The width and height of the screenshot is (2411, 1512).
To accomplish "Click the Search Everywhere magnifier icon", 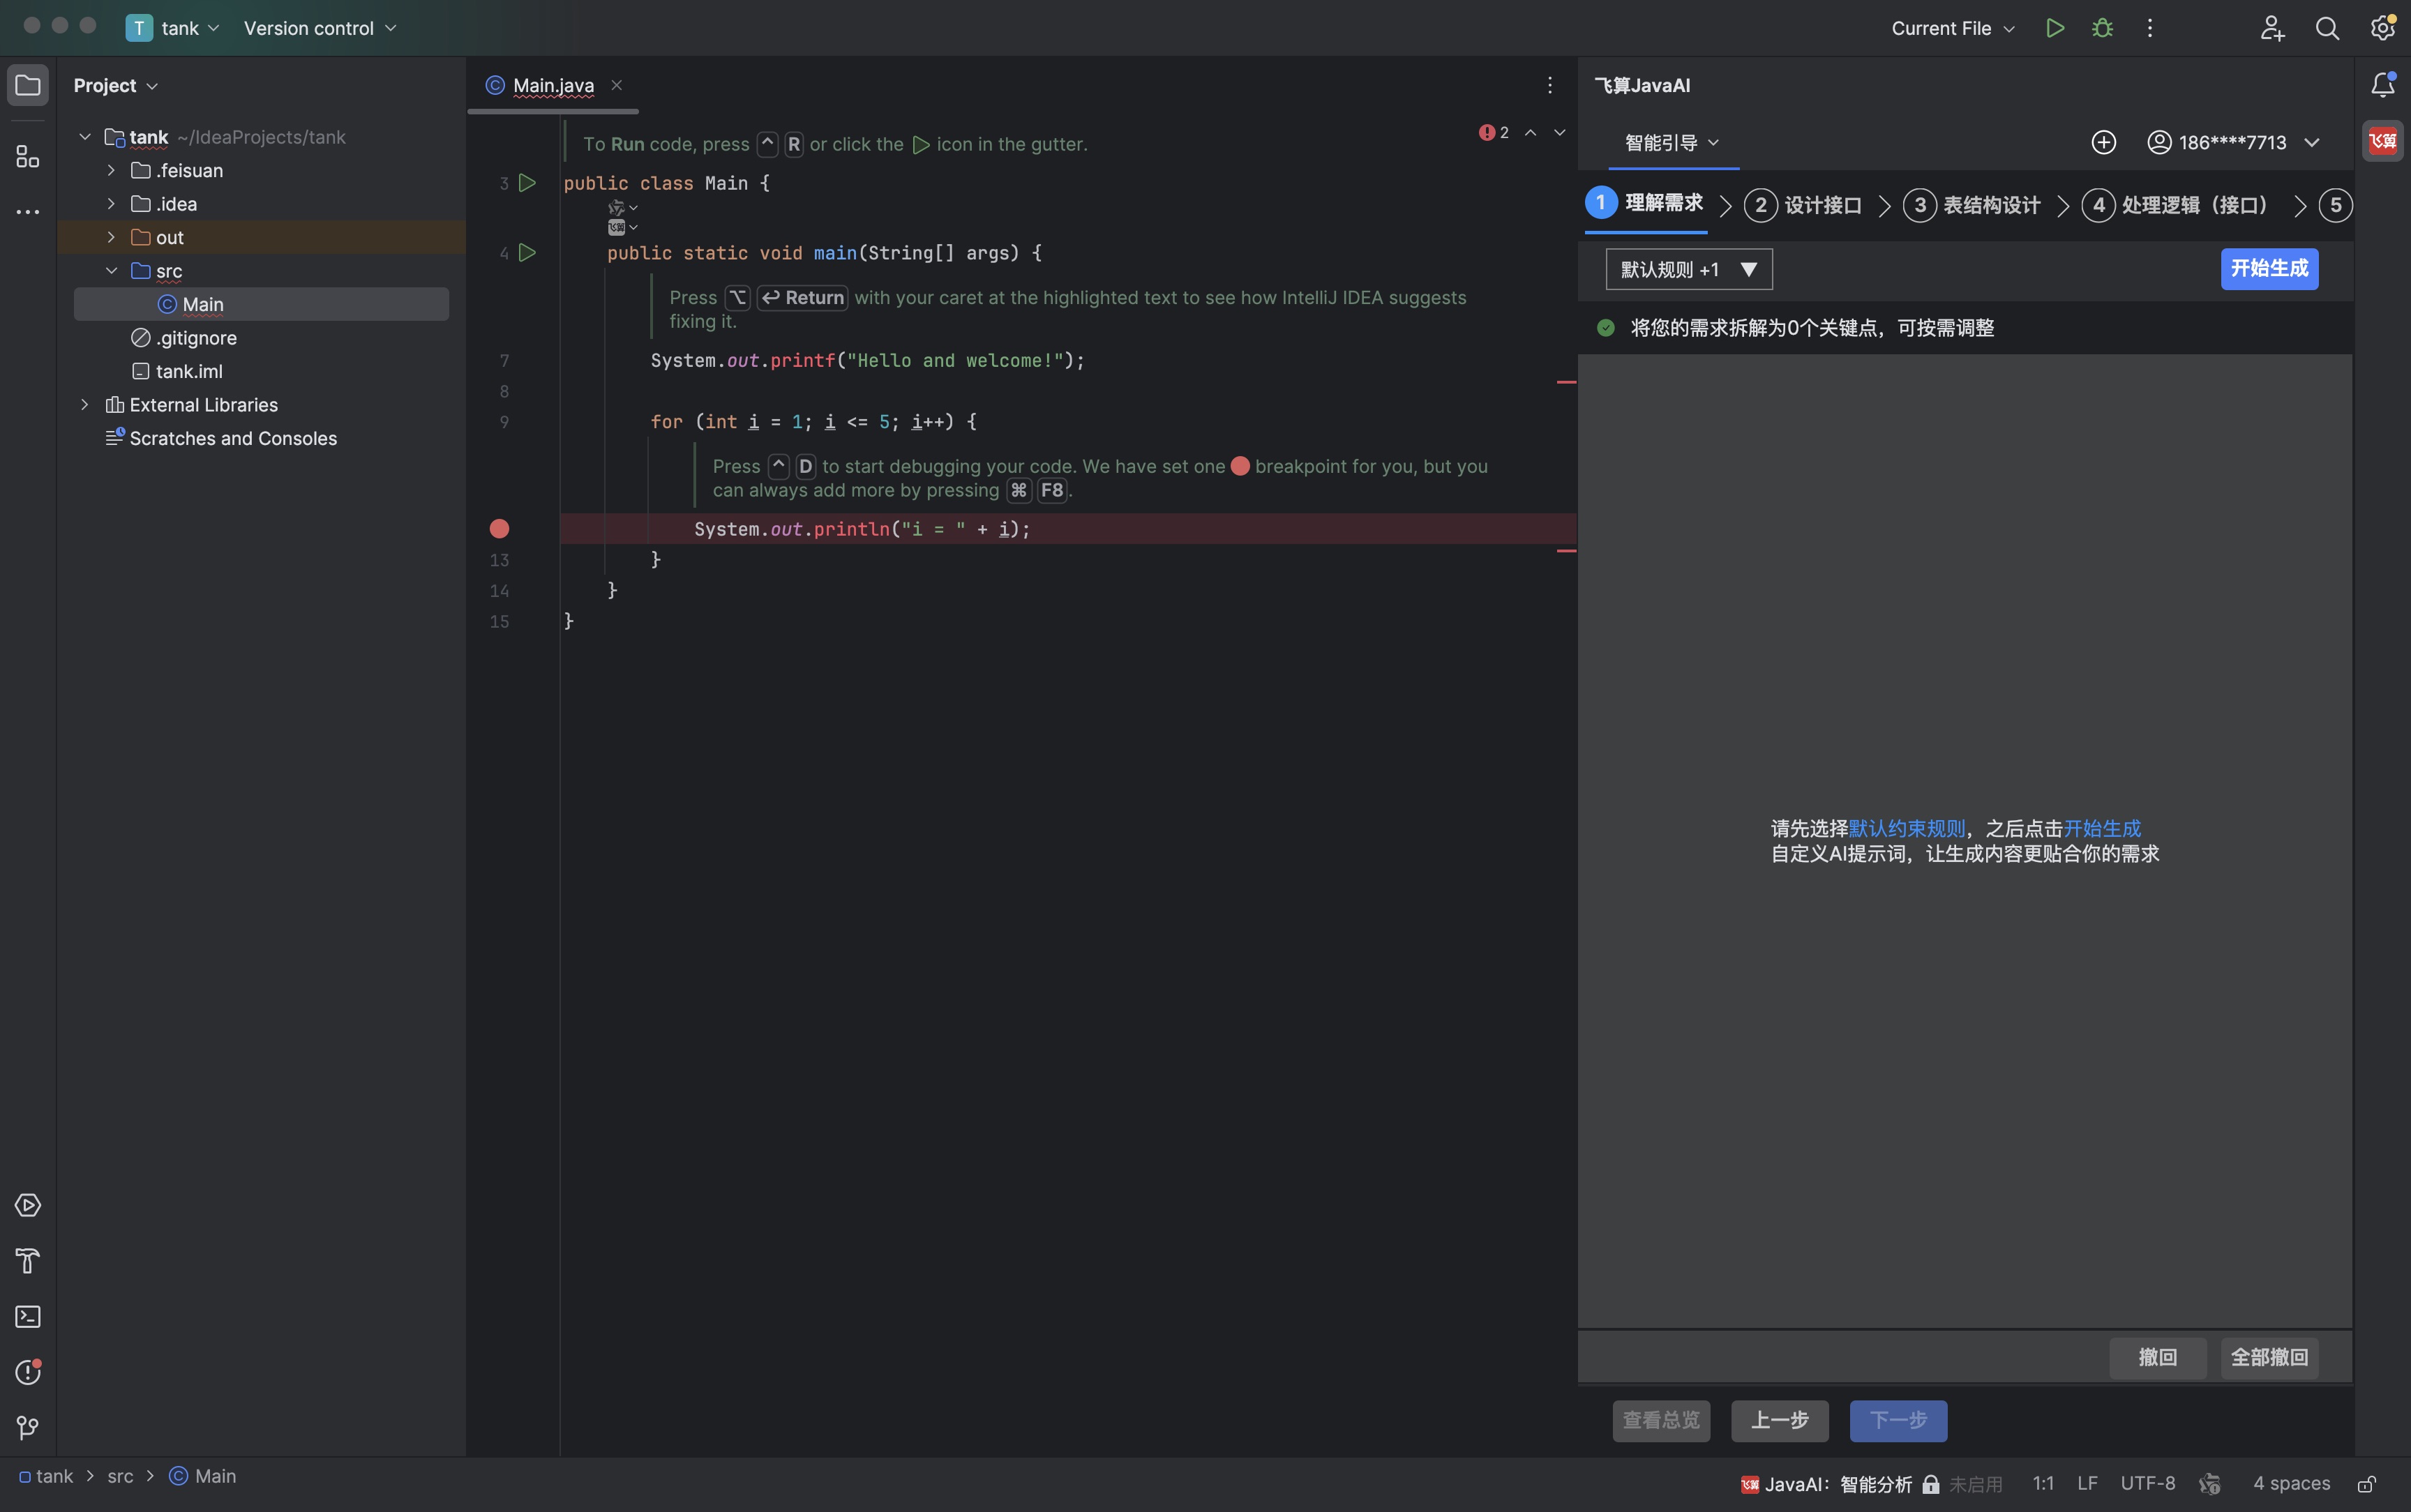I will pos(2327,28).
